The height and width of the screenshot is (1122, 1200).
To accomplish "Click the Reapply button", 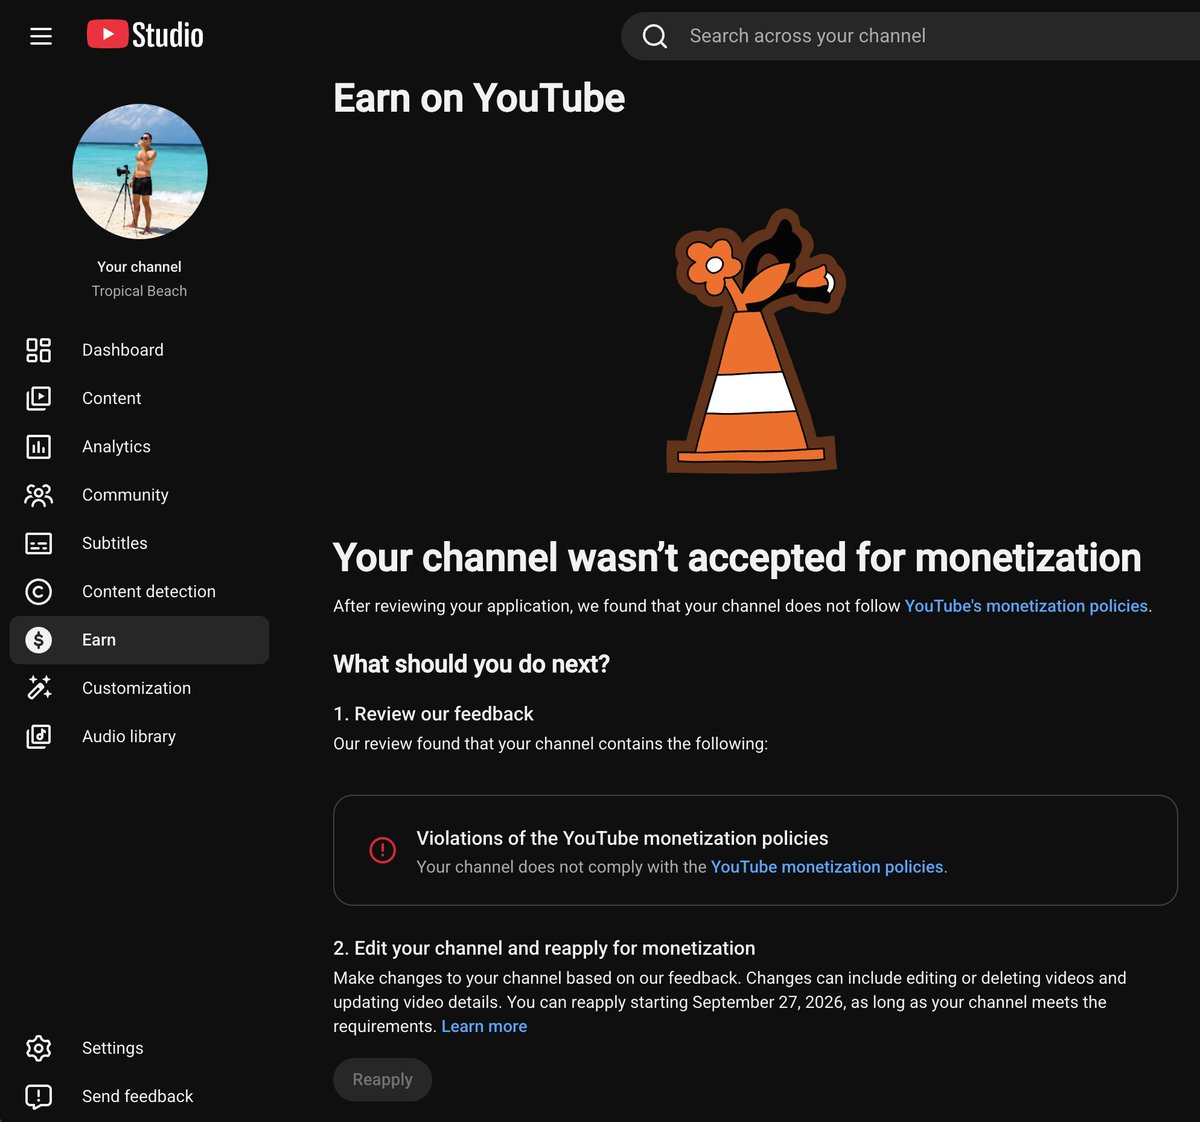I will click(382, 1080).
